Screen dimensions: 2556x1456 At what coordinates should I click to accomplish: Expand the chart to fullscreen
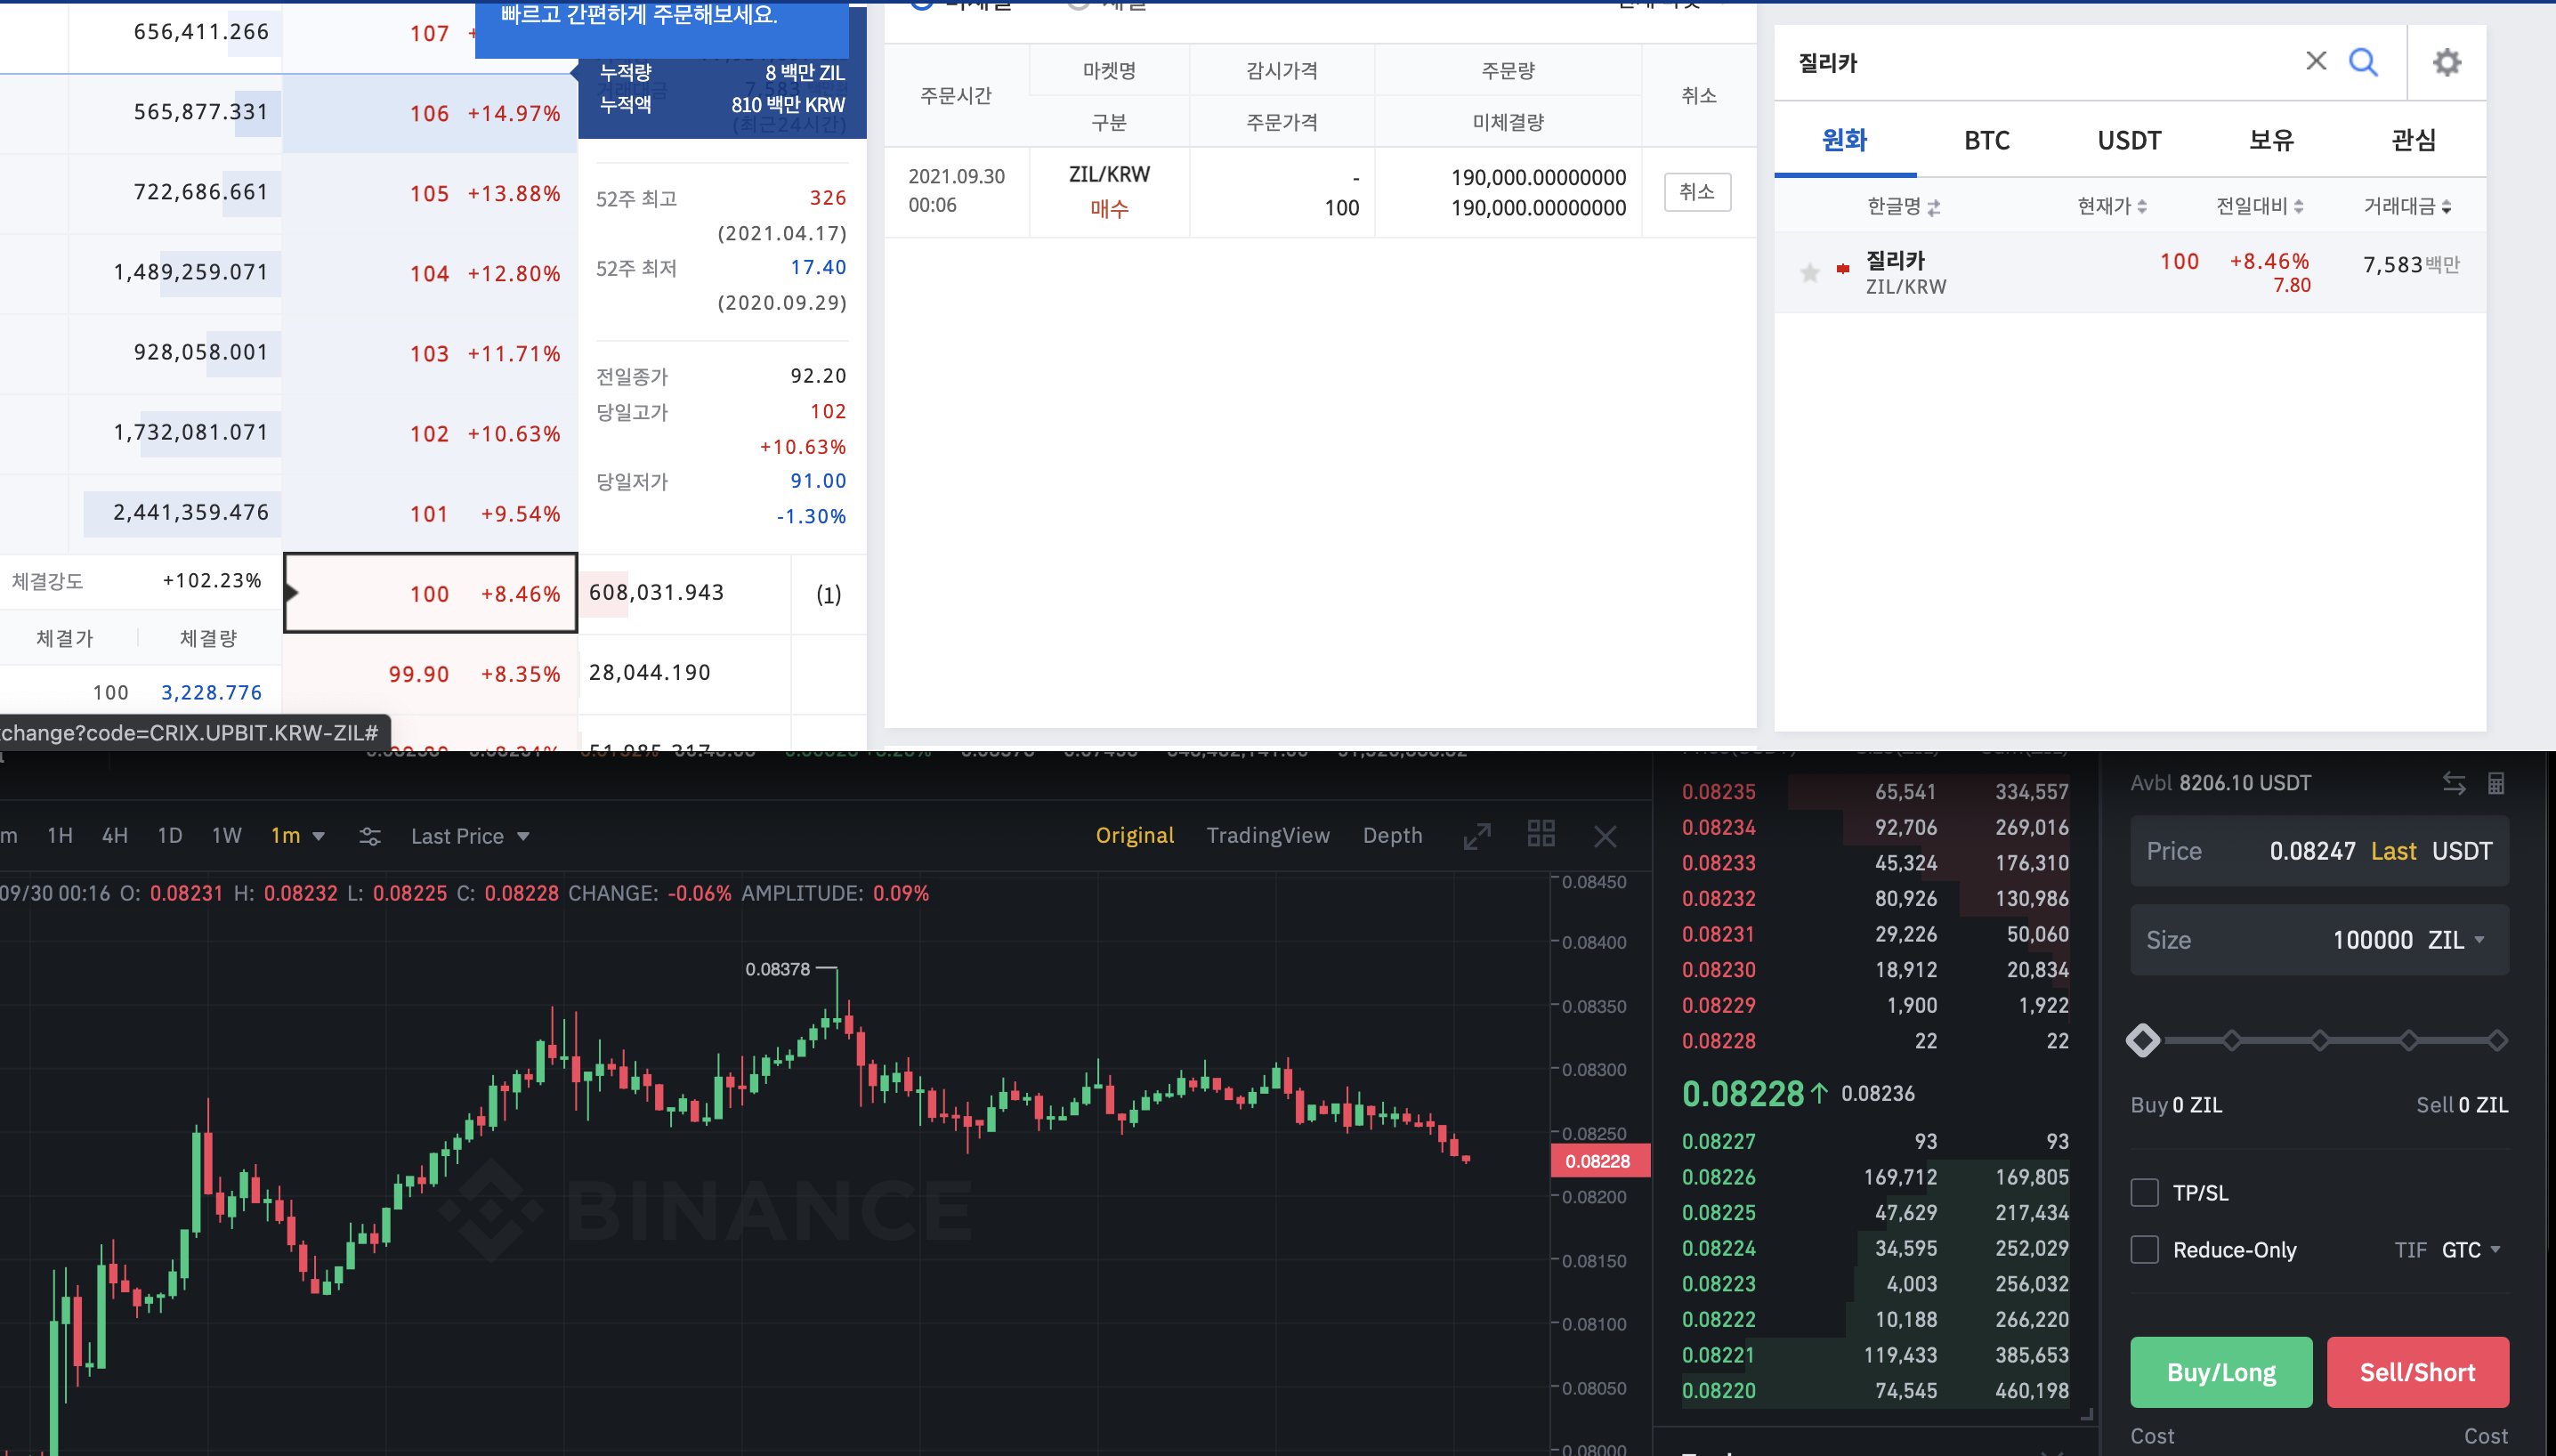[1477, 836]
